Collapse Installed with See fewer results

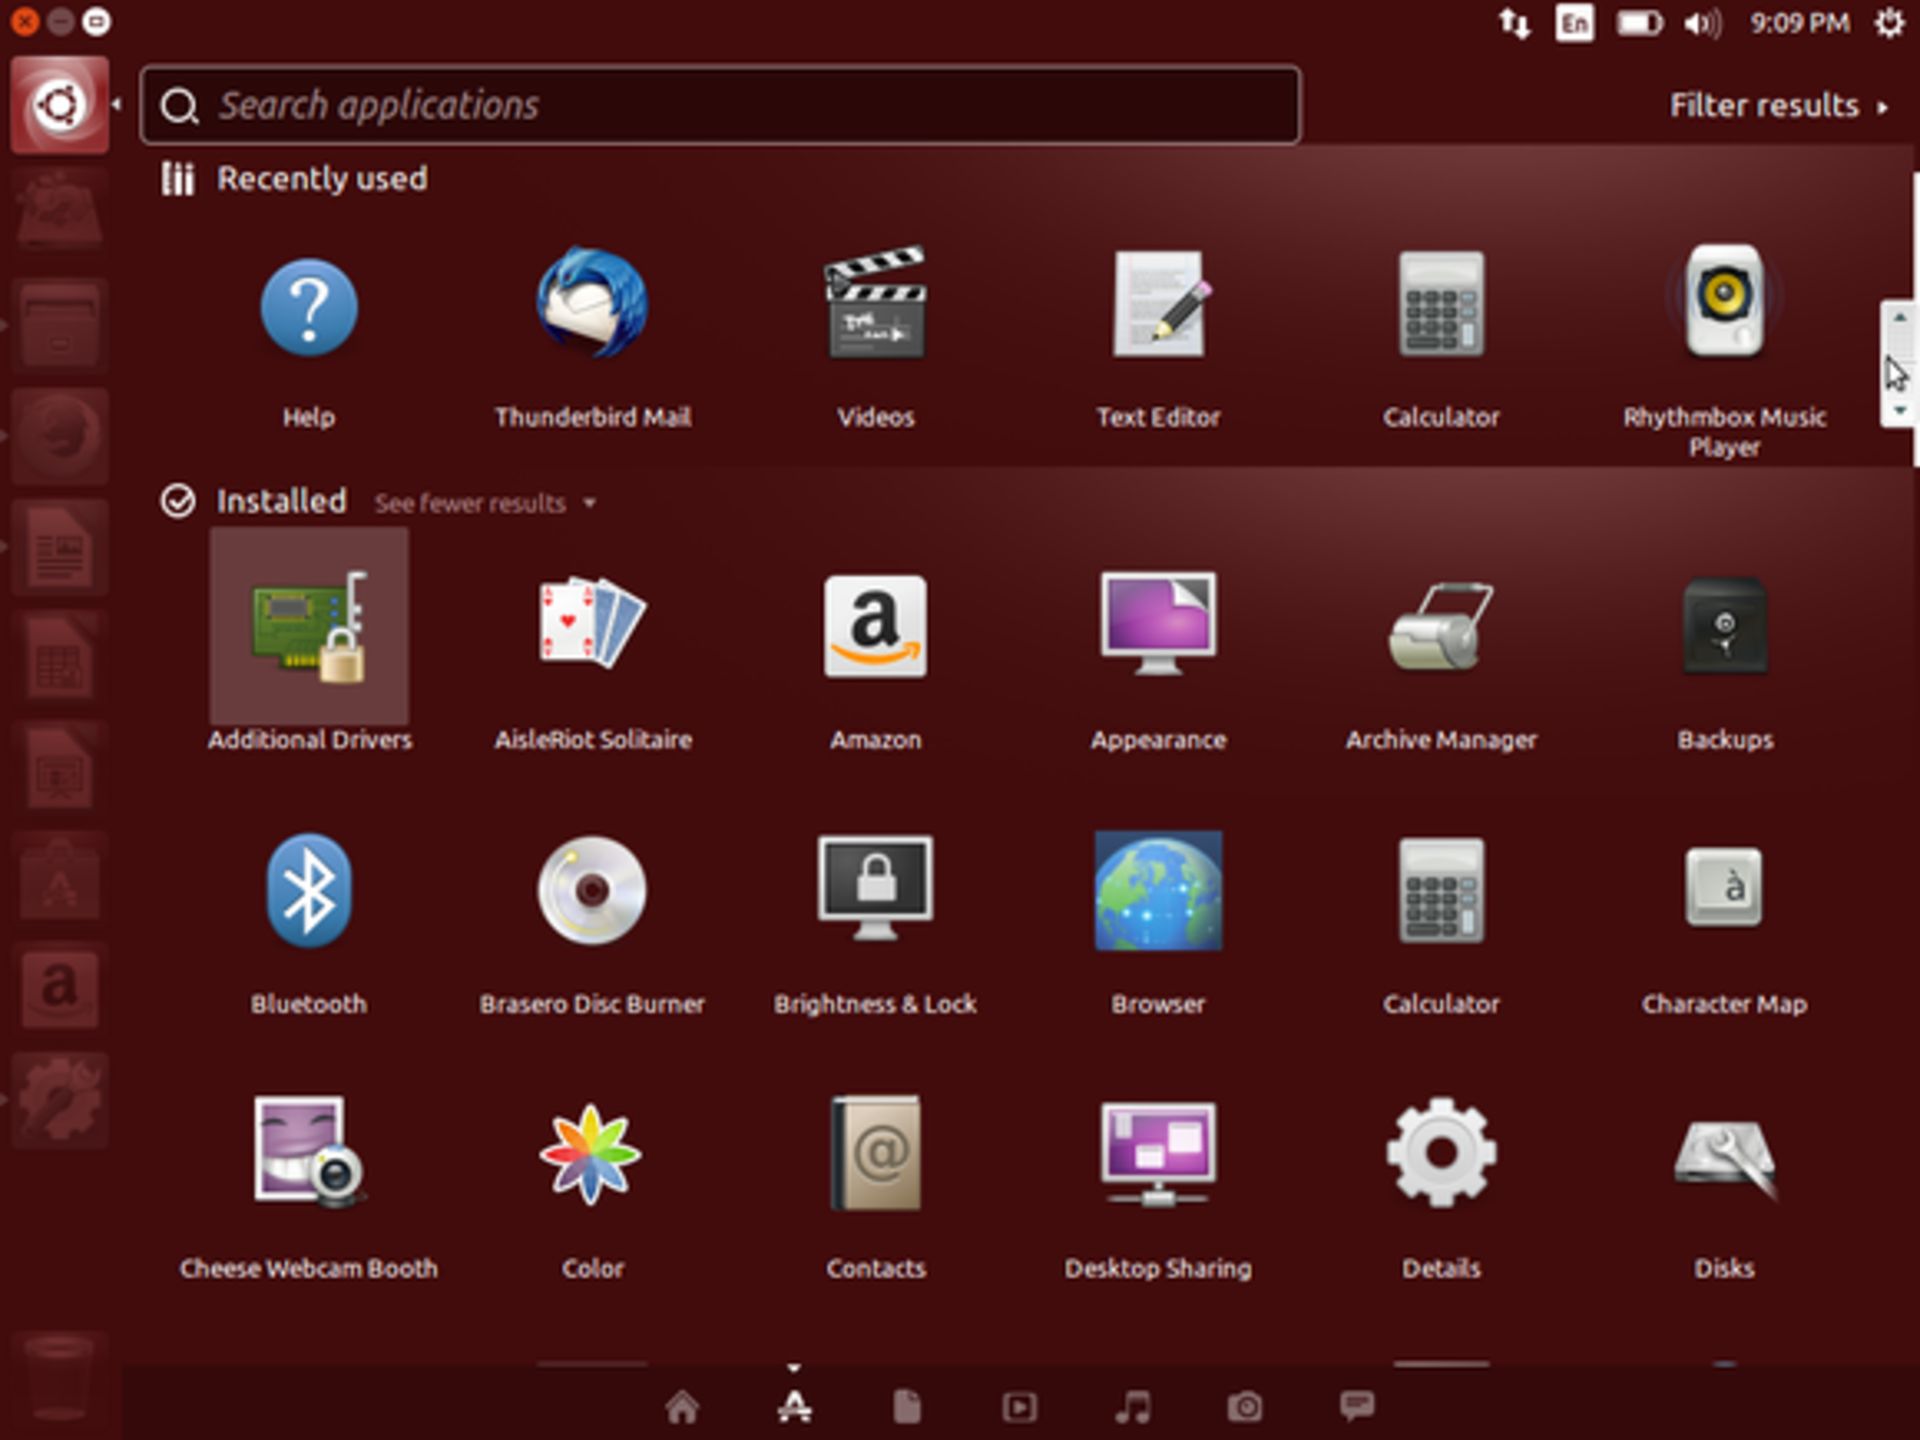click(485, 503)
